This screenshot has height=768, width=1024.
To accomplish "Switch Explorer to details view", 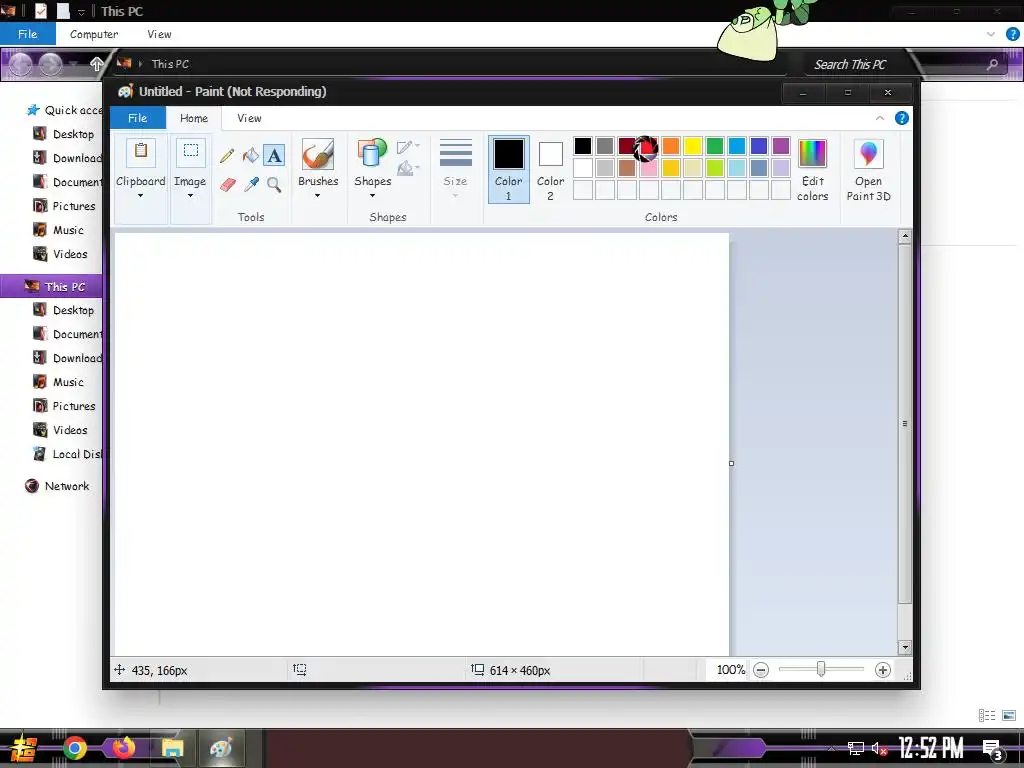I will 987,716.
